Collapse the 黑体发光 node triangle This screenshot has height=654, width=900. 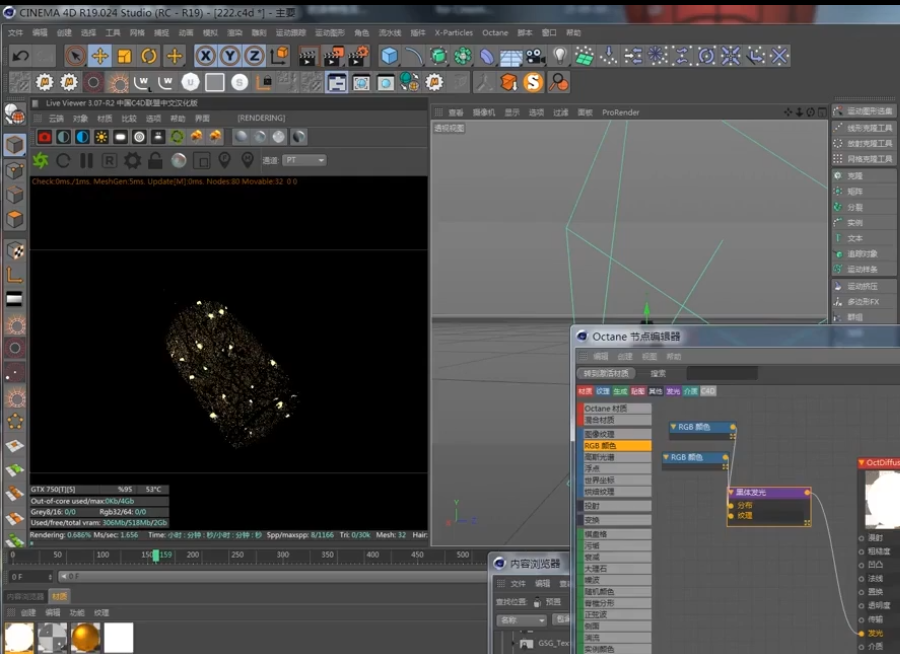[x=731, y=492]
